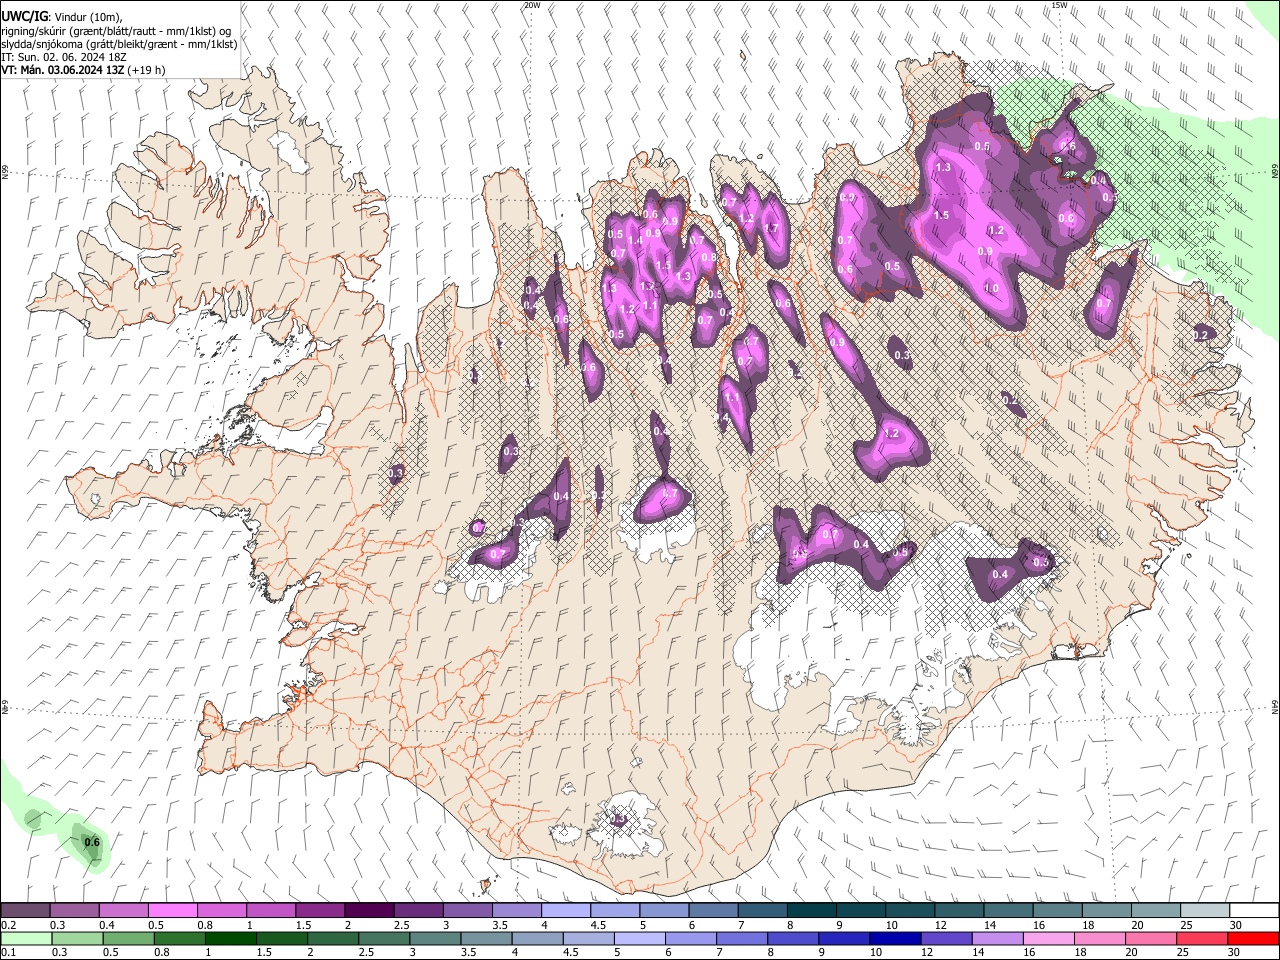
Task: Pick the white 30 swatch in snow legend
Action: coord(1254,911)
